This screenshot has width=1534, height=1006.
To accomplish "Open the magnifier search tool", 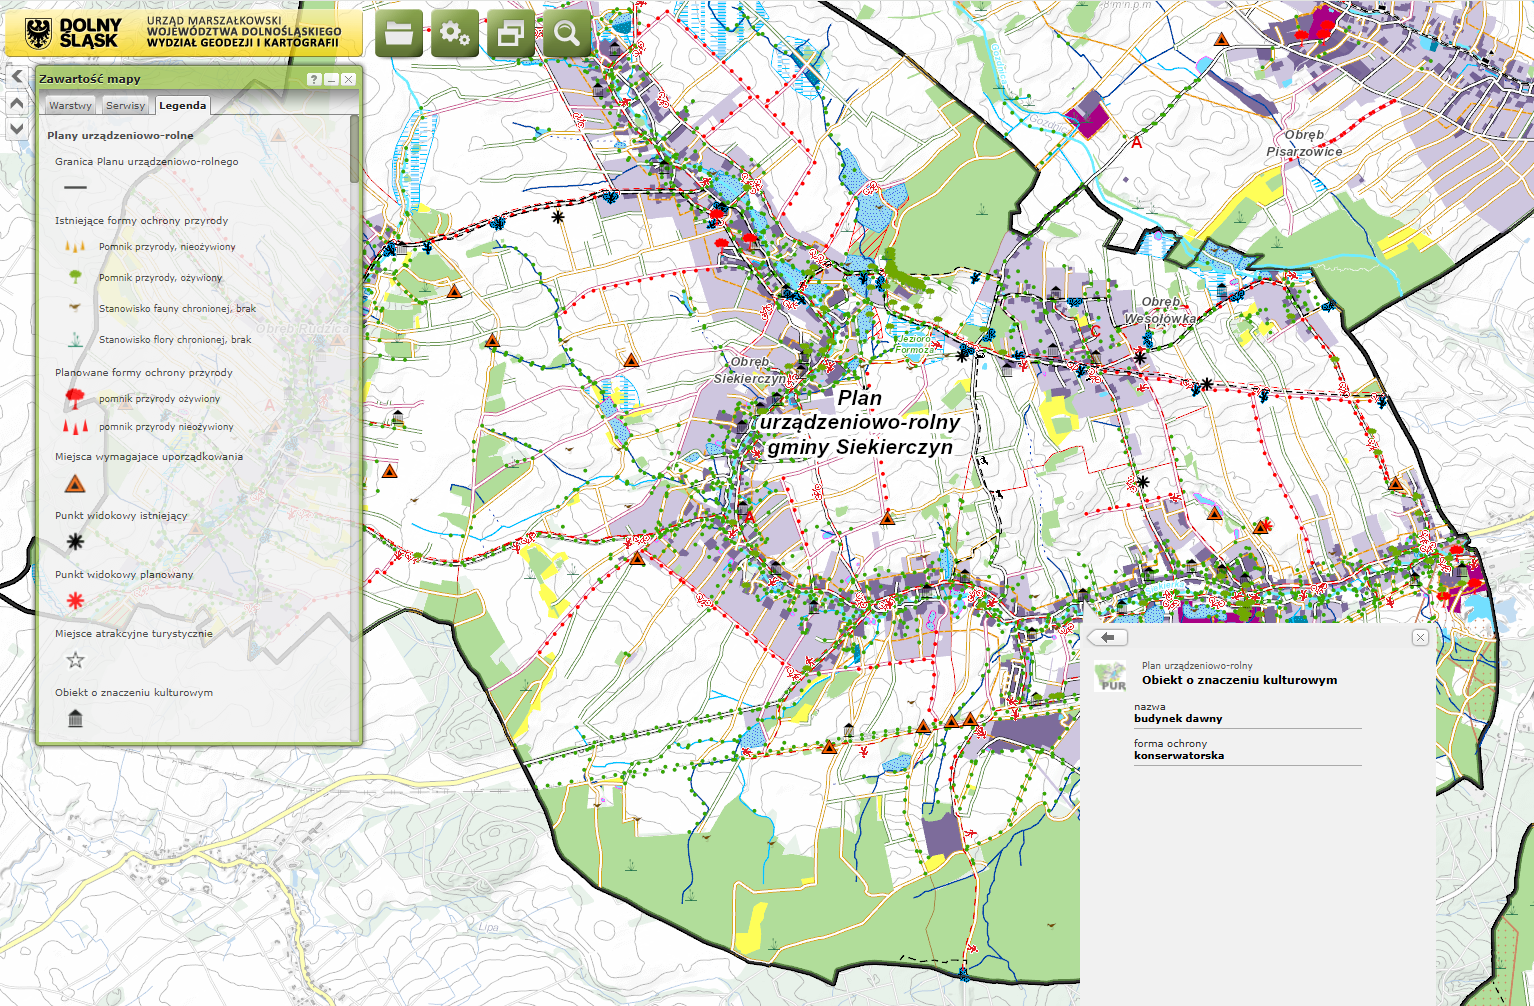I will tap(567, 34).
